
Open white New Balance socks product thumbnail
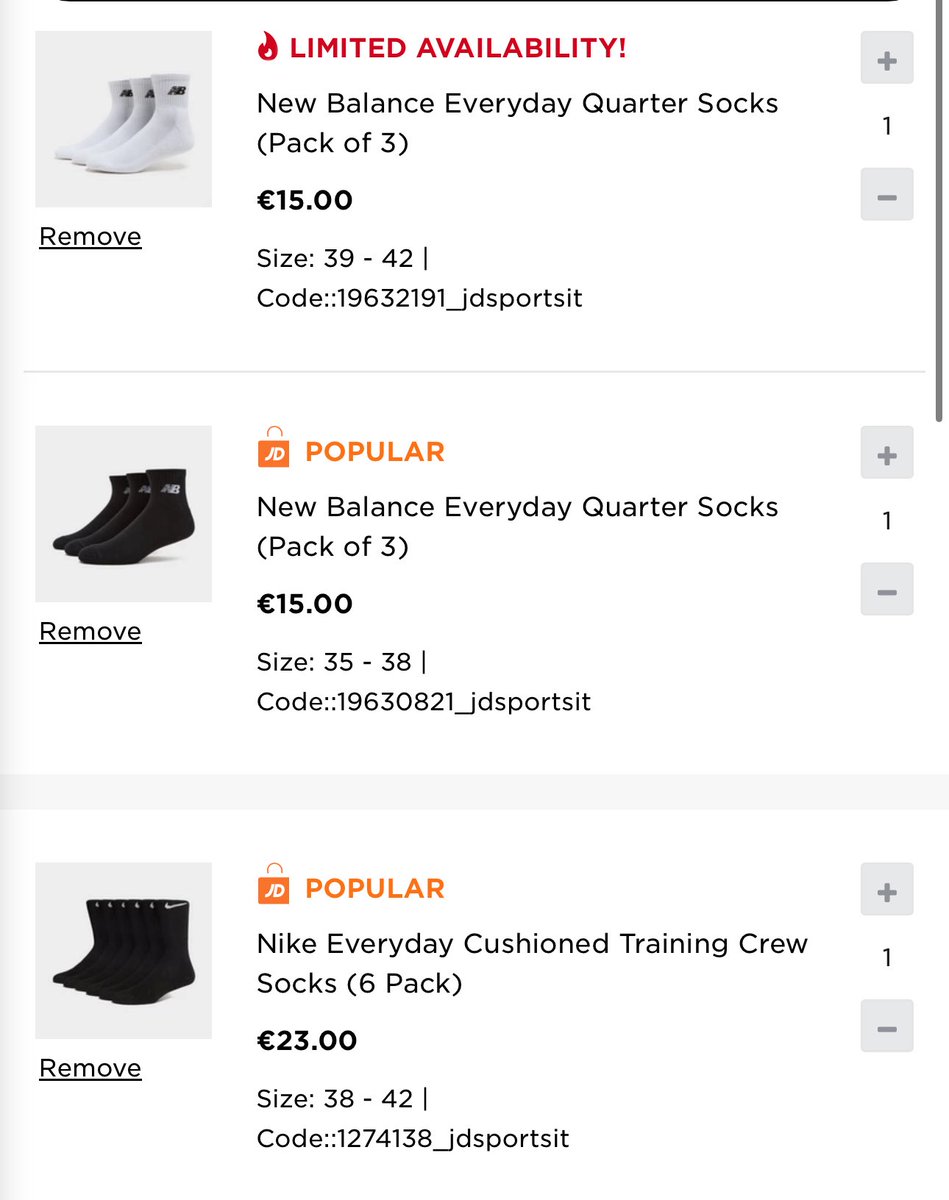pos(123,119)
